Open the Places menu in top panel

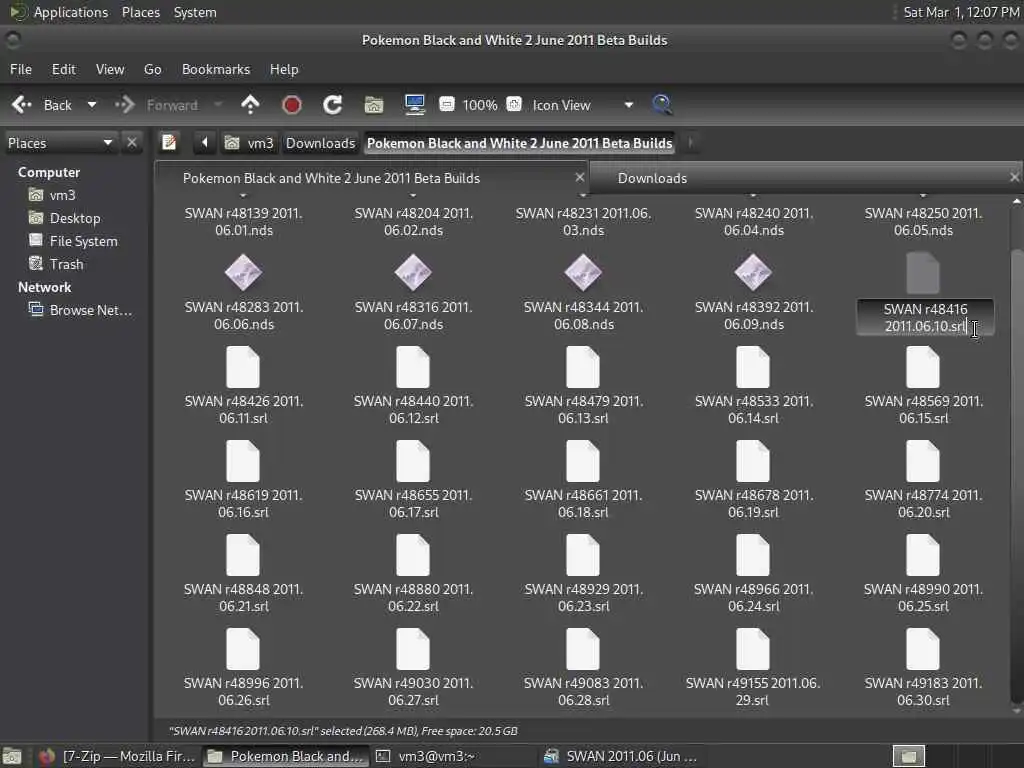(x=140, y=12)
